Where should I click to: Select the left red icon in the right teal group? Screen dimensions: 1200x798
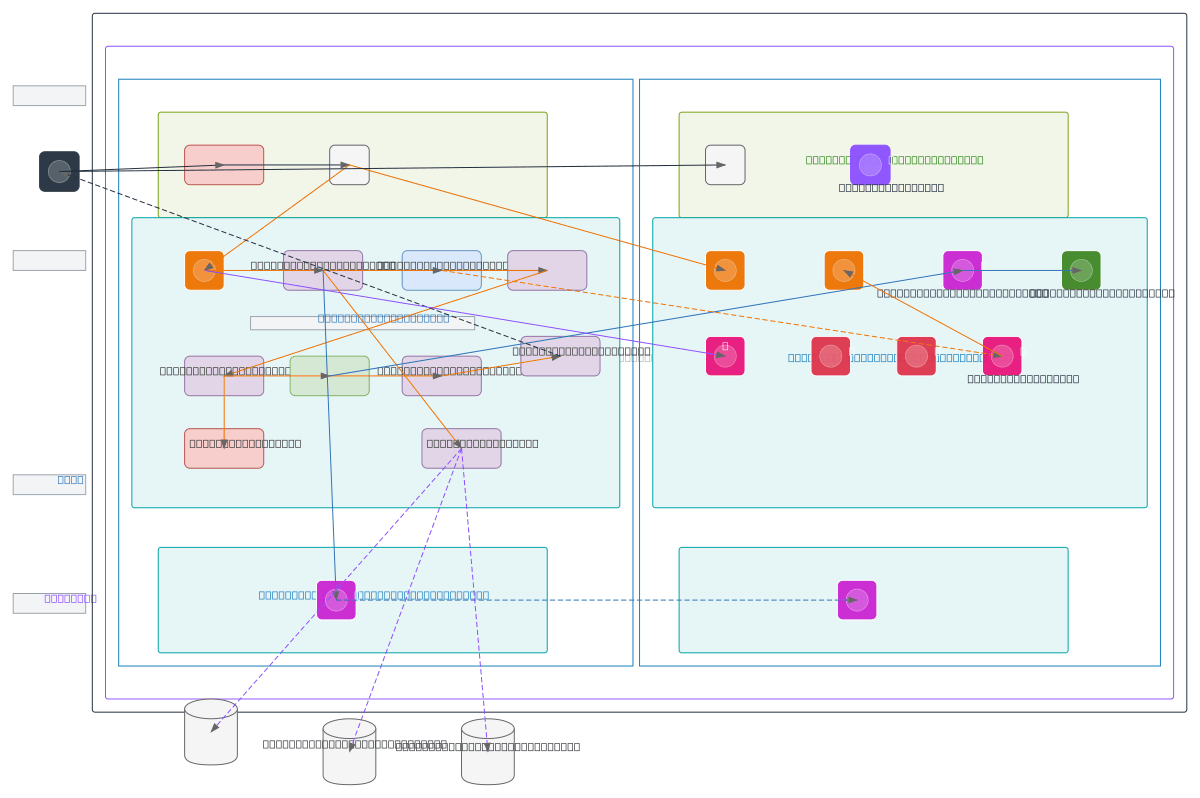click(x=831, y=356)
